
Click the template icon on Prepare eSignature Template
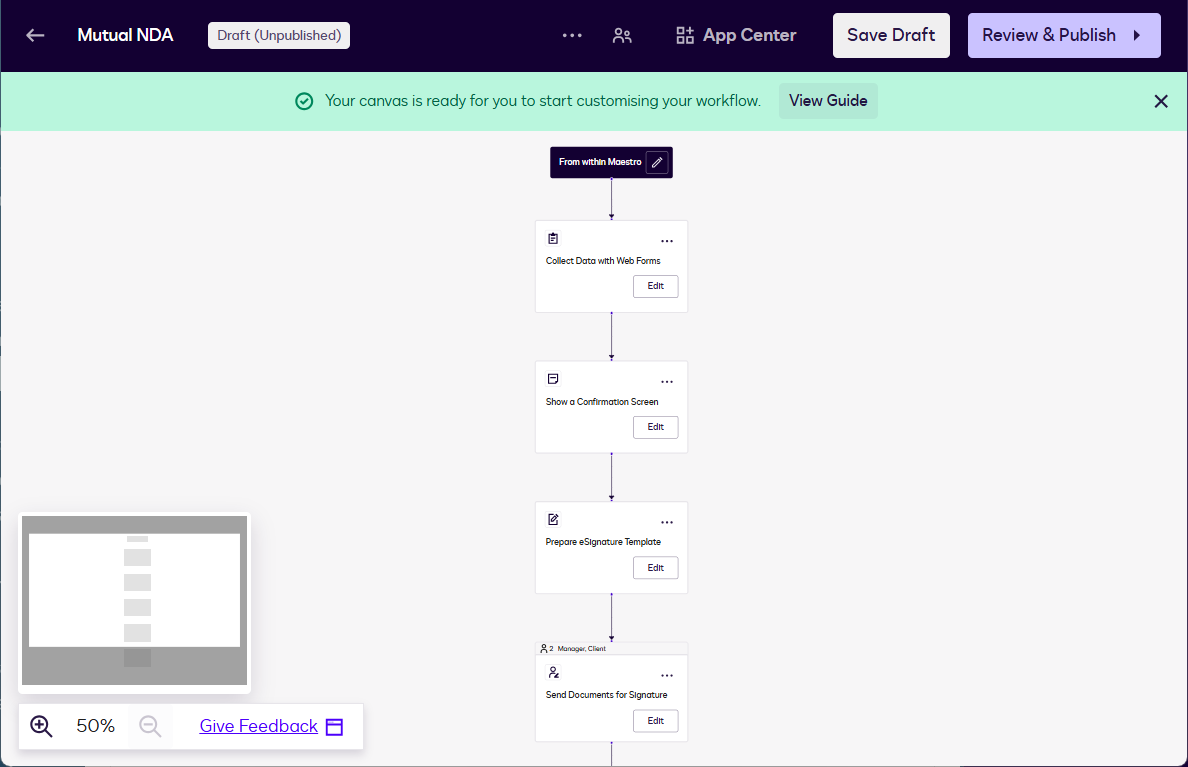553,519
